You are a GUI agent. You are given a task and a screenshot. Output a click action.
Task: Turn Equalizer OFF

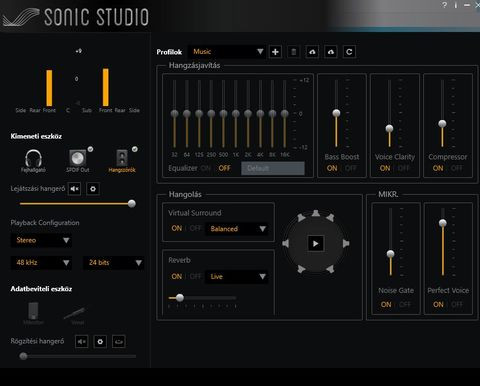pos(224,168)
